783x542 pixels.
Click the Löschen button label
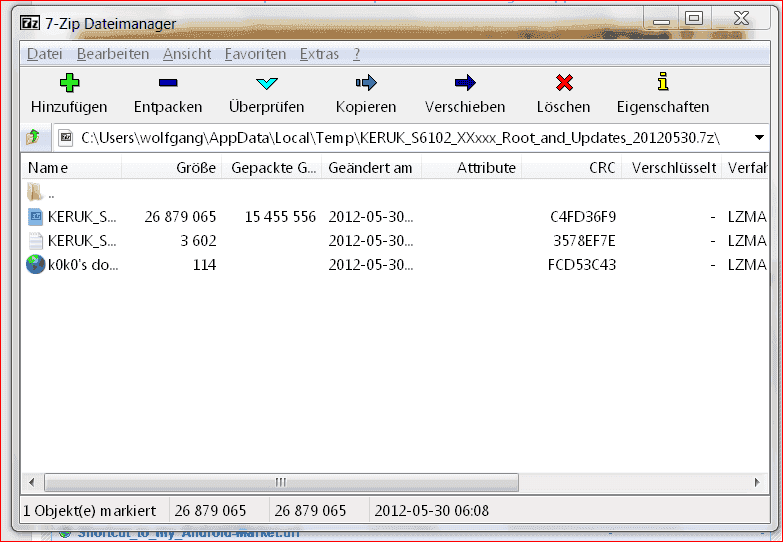[x=563, y=107]
